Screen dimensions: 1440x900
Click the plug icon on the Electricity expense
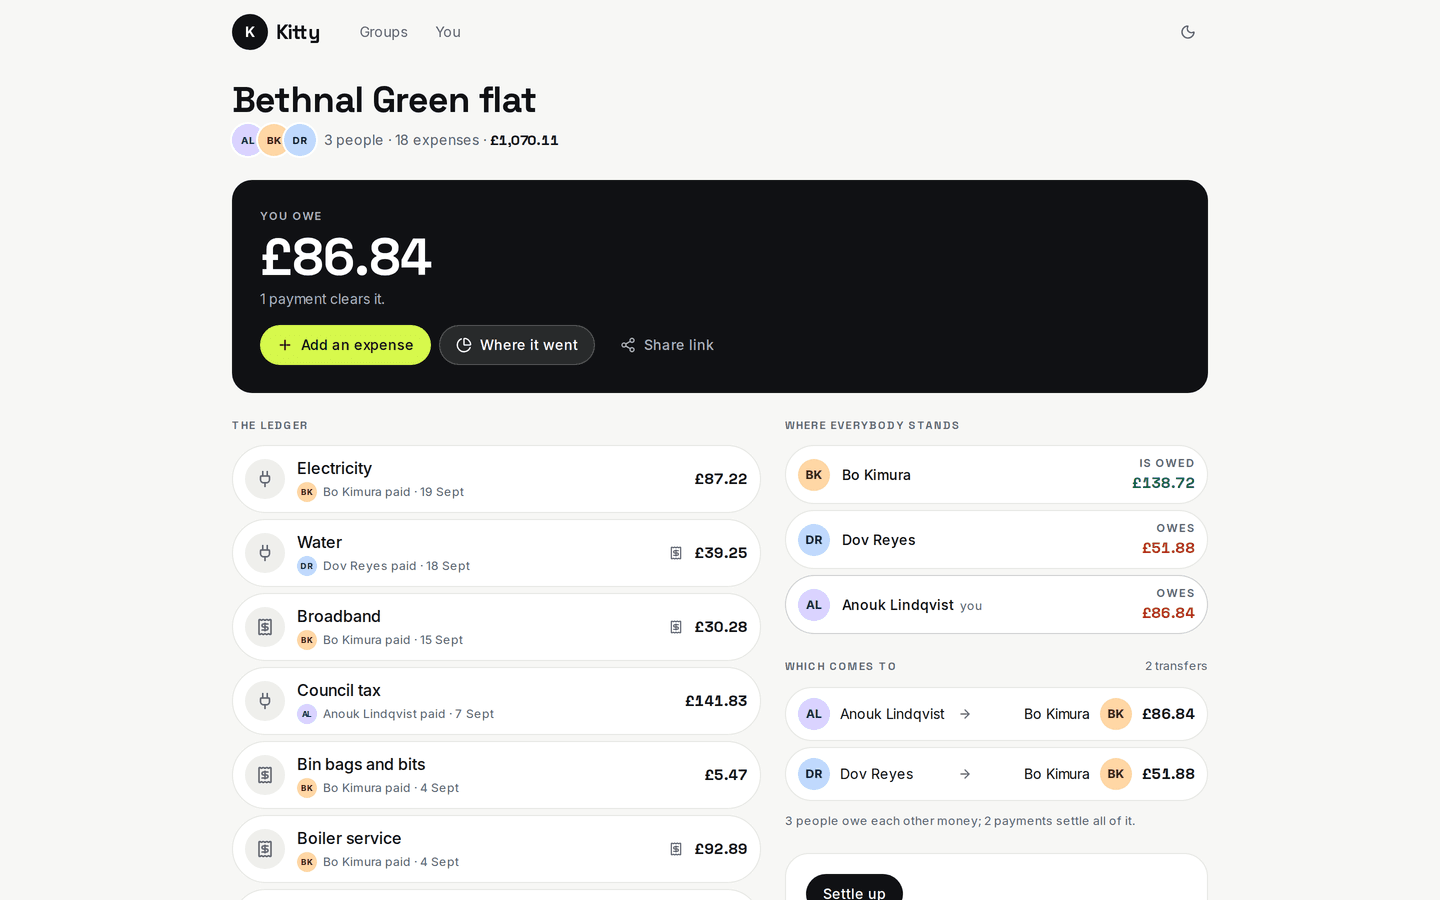(x=265, y=479)
